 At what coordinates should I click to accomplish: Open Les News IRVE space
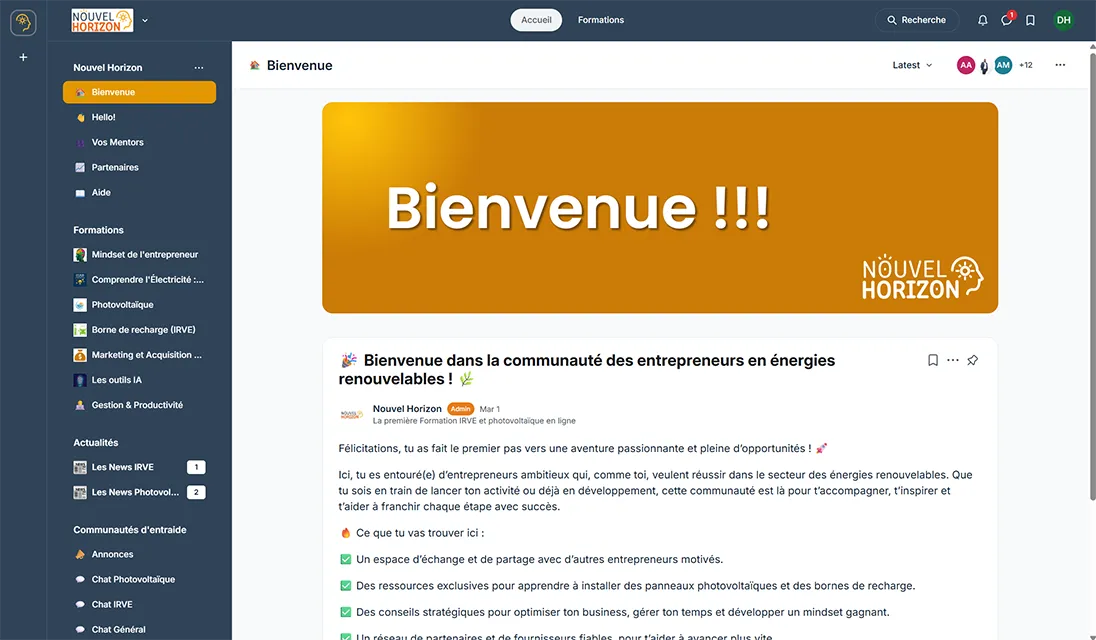click(x=139, y=467)
